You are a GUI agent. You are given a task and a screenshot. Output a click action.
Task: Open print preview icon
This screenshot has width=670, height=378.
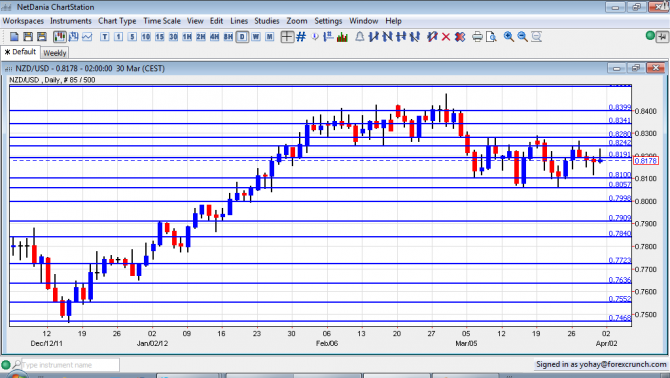pyautogui.click(x=491, y=37)
